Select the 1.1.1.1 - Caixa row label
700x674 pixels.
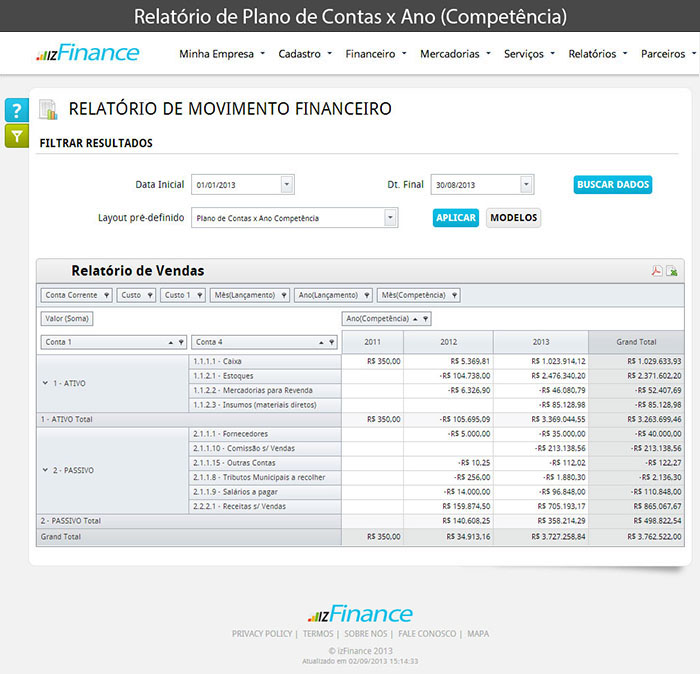pyautogui.click(x=265, y=362)
